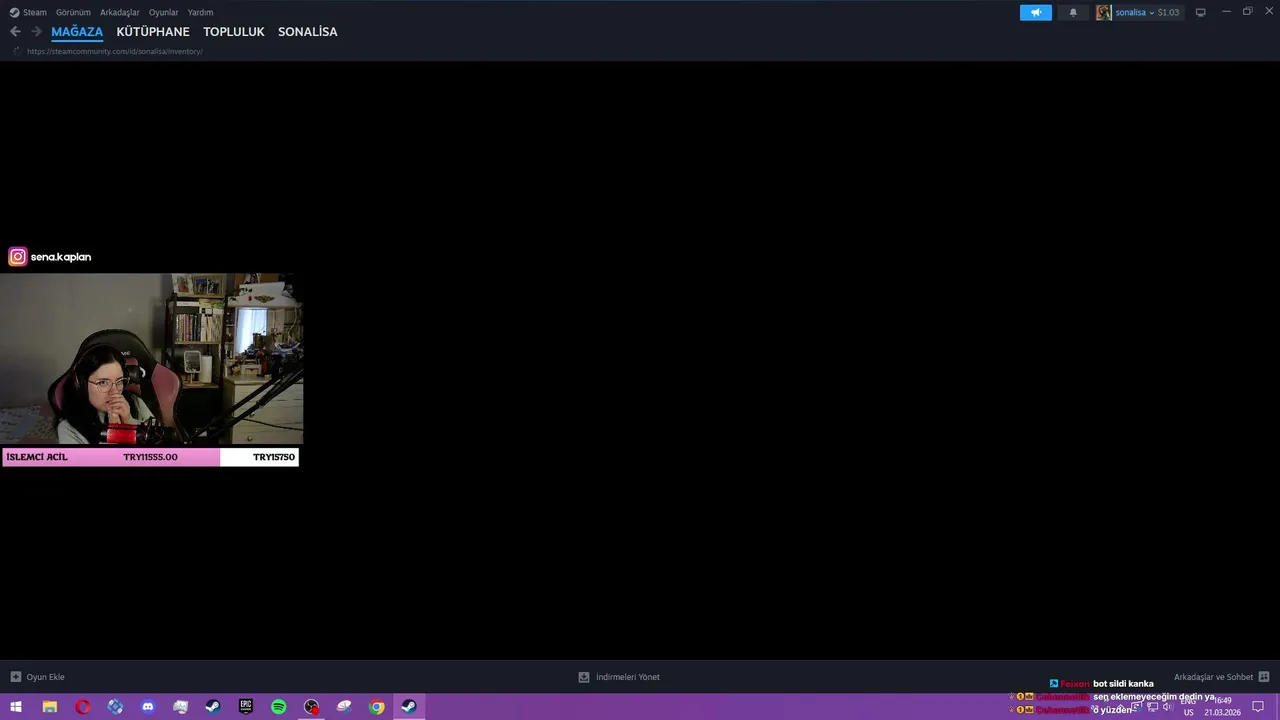Screen dimensions: 1280x720
Task: Open Spotify from the taskbar
Action: (x=279, y=707)
